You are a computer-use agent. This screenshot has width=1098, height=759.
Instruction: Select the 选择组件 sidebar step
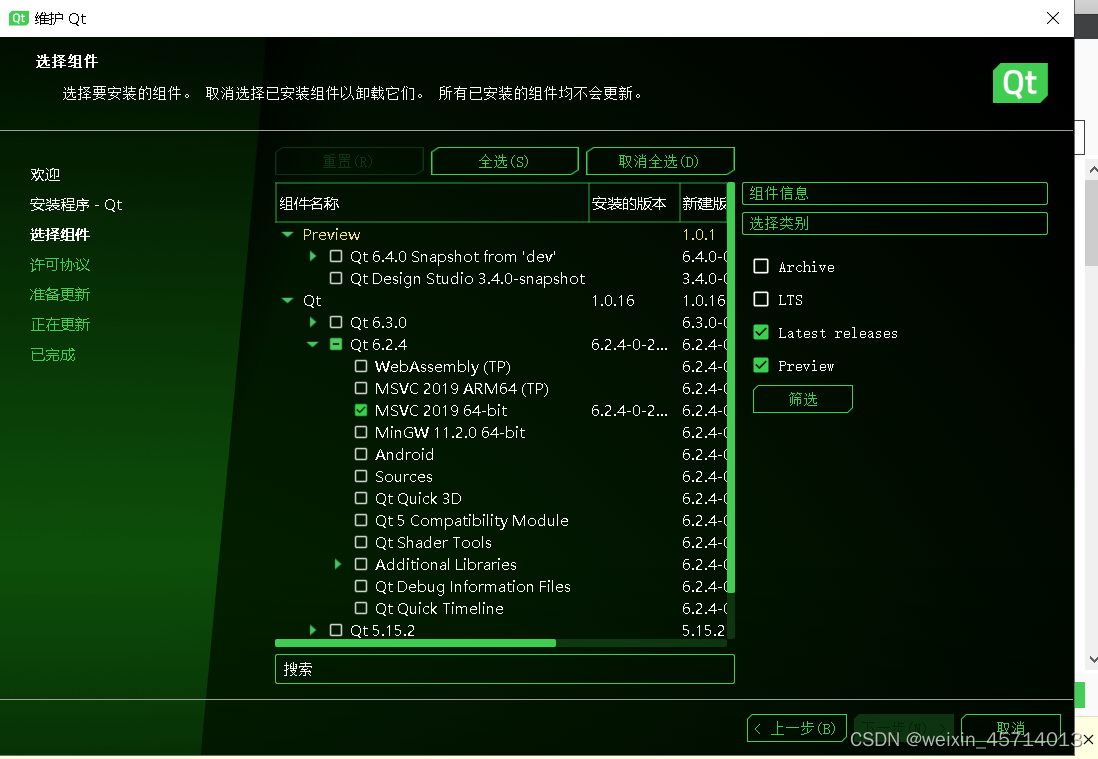coord(60,235)
